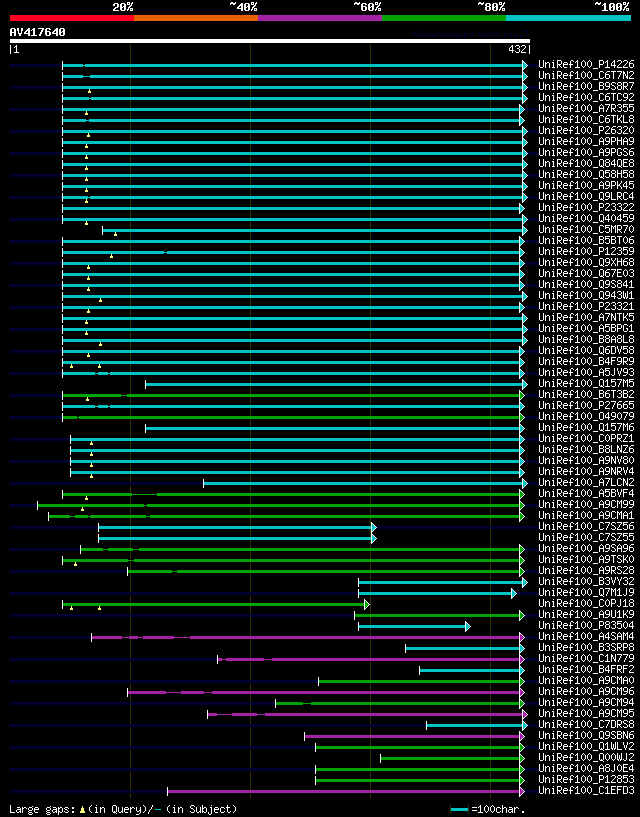The image size is (640, 817).
Task: Select the UniRef100_B6T3B2 label
Action: pos(586,394)
